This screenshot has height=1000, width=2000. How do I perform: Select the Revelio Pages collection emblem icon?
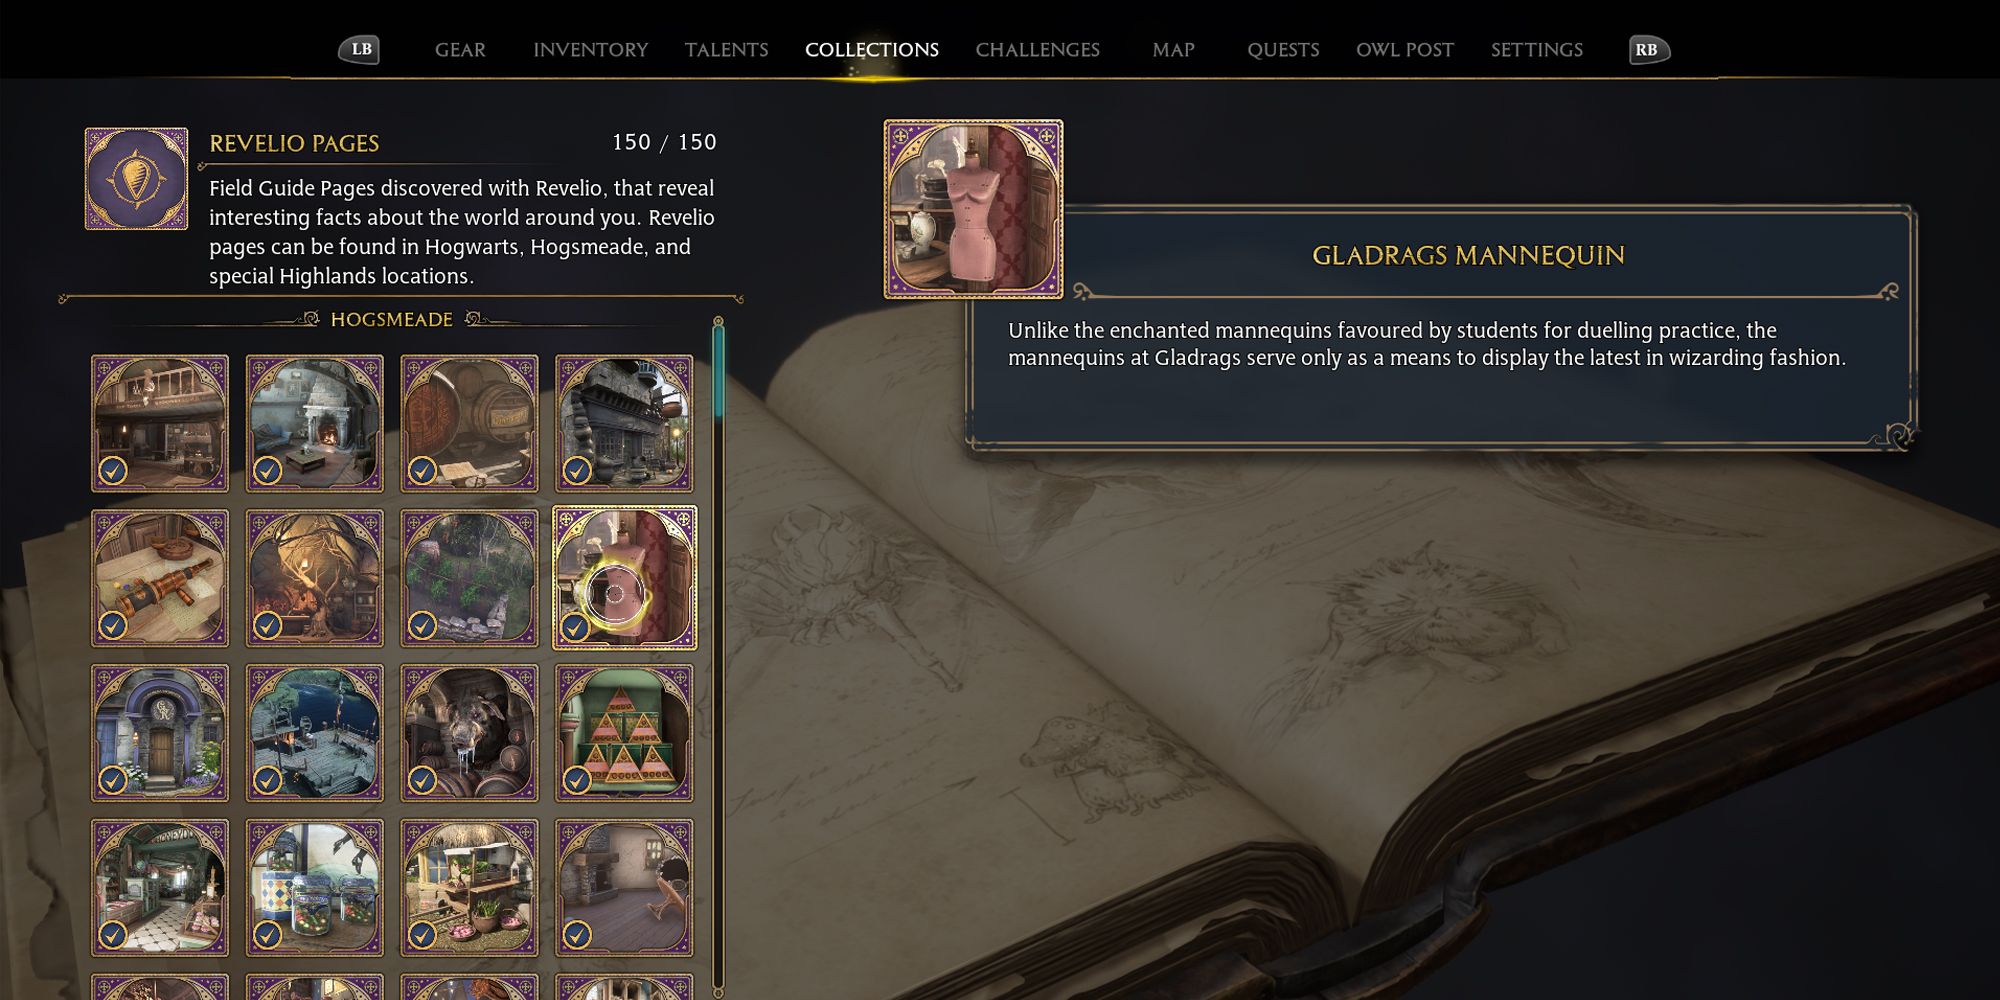coord(136,179)
